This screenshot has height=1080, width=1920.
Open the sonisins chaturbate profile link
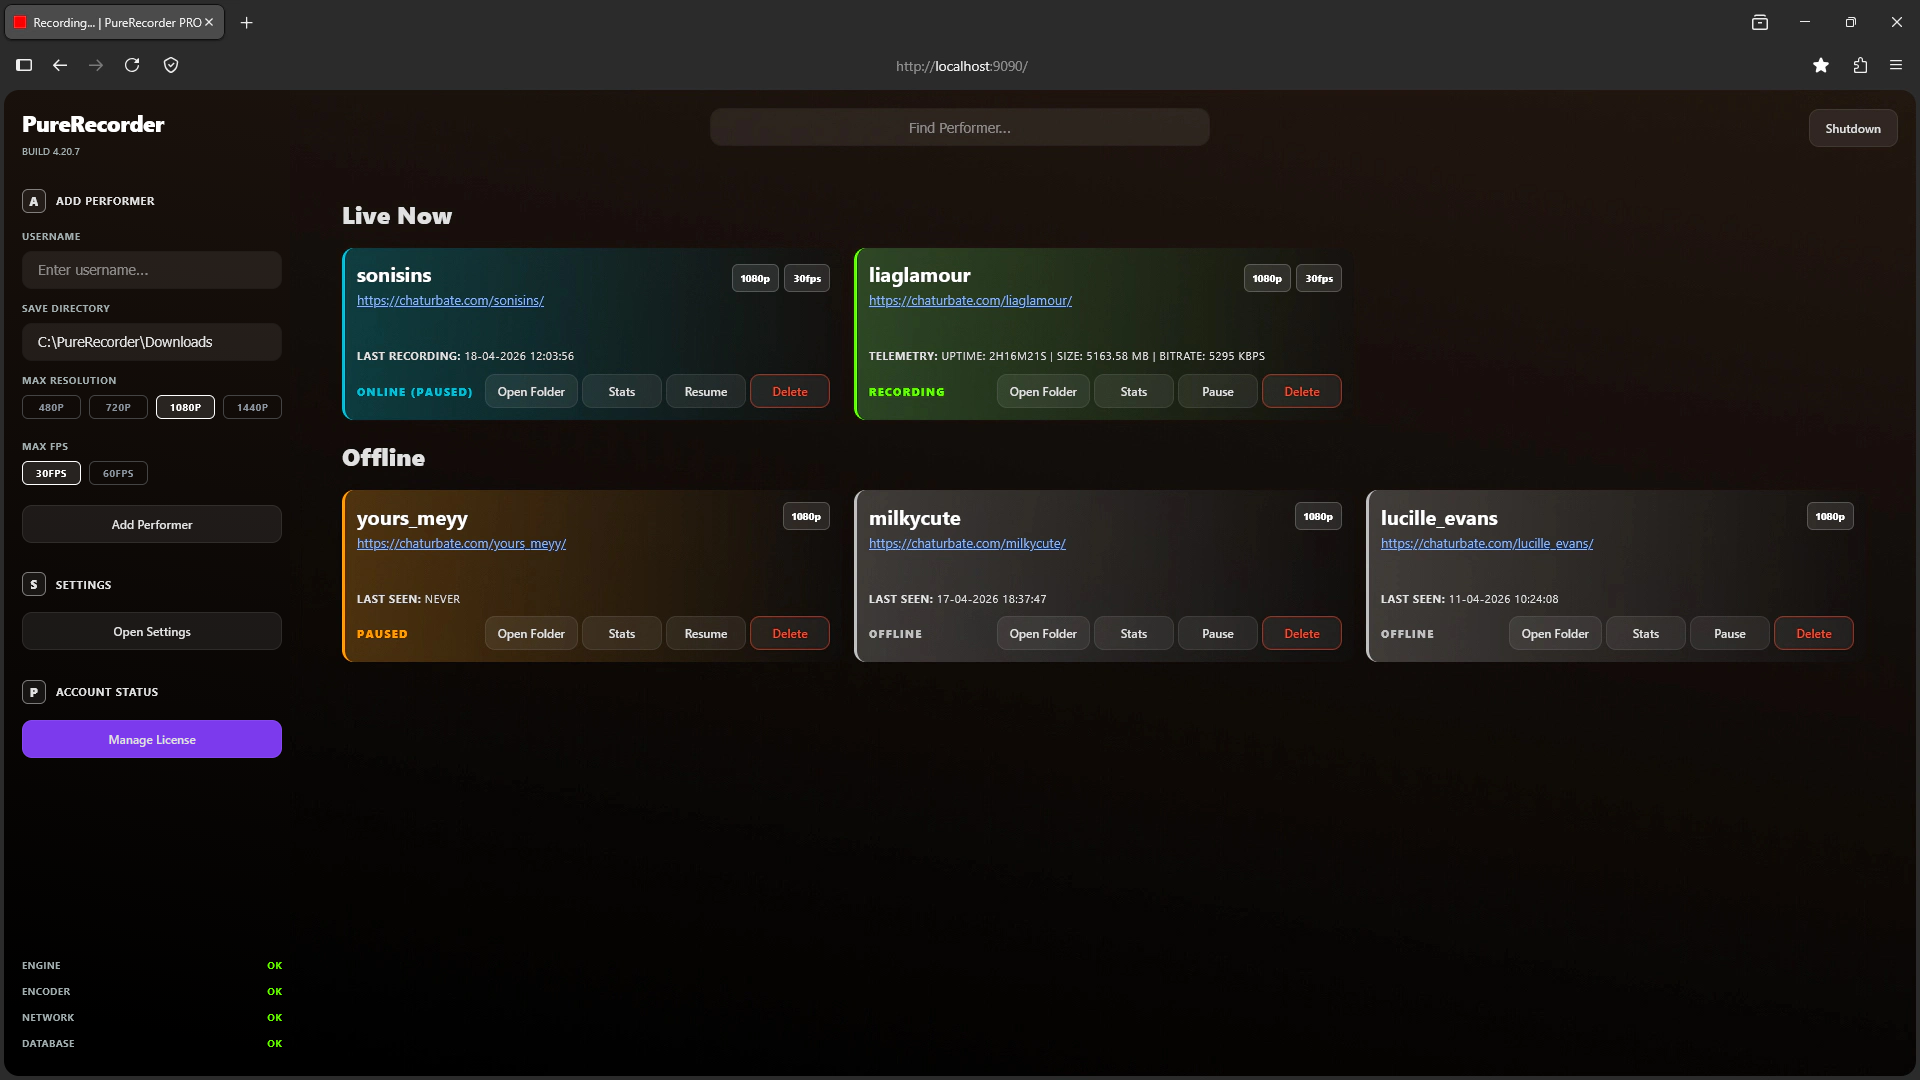(x=450, y=300)
